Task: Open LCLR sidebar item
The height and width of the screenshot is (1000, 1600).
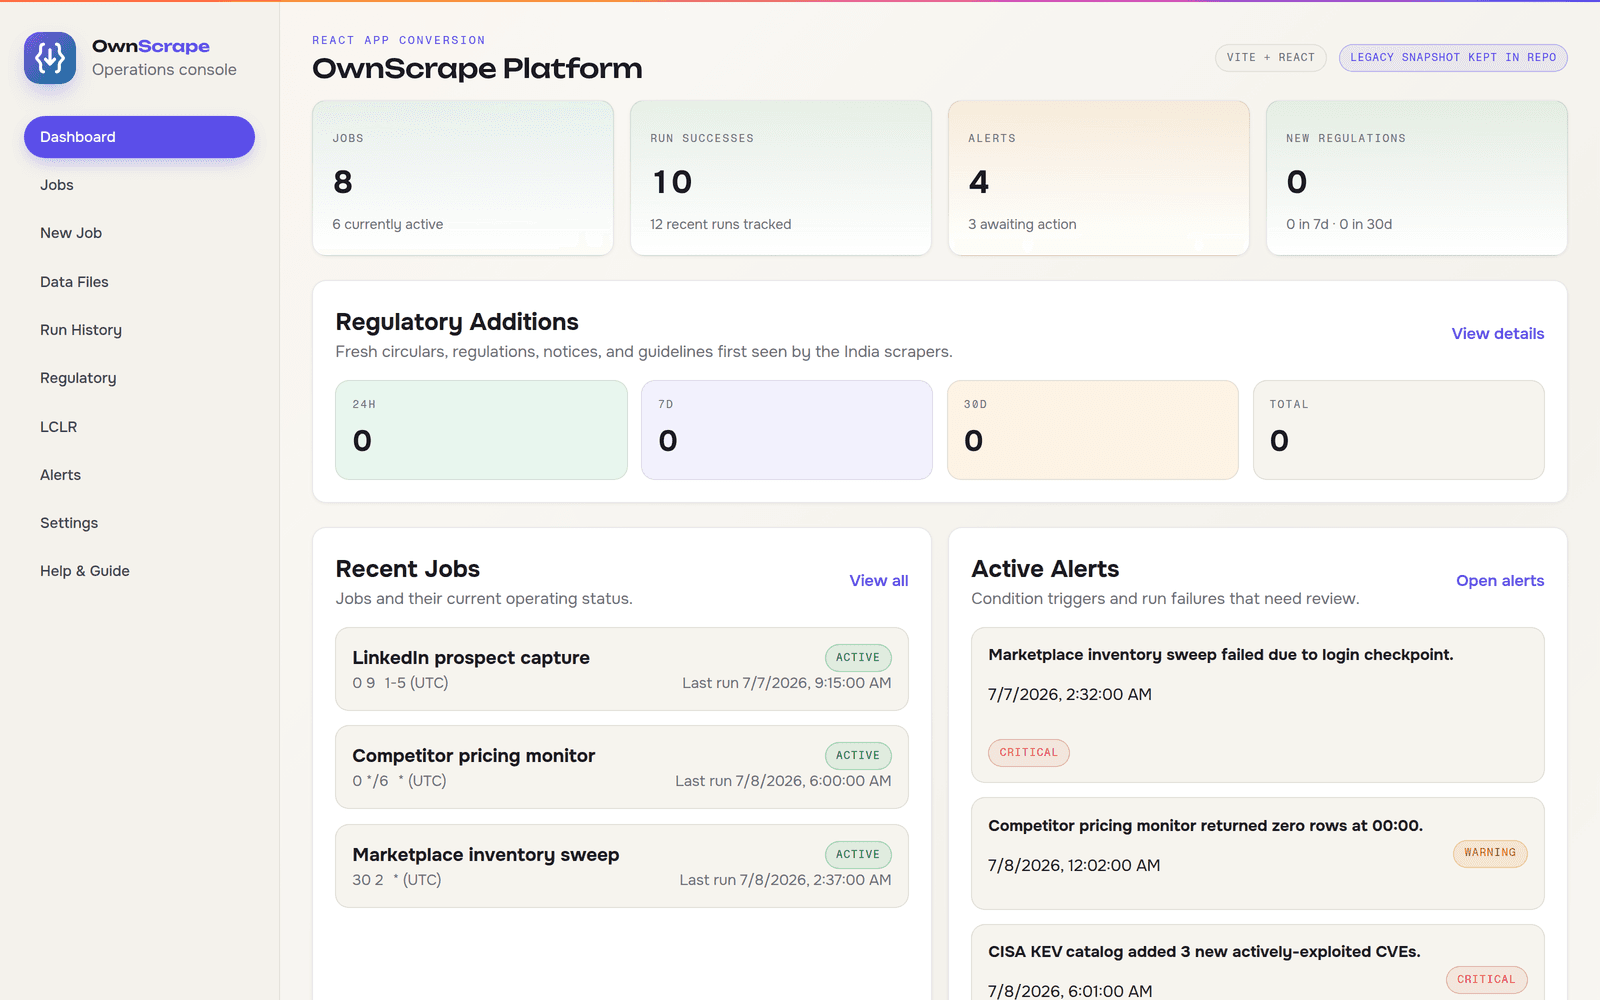Action: [139, 427]
